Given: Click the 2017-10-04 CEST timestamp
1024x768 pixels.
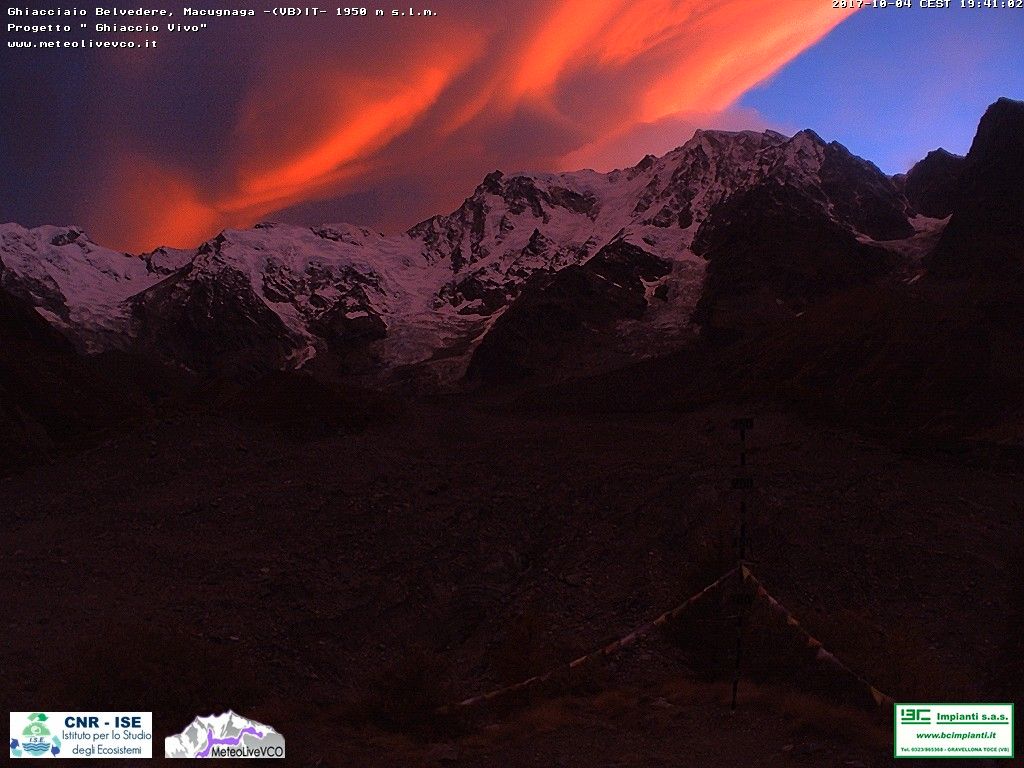Looking at the screenshot, I should [927, 5].
